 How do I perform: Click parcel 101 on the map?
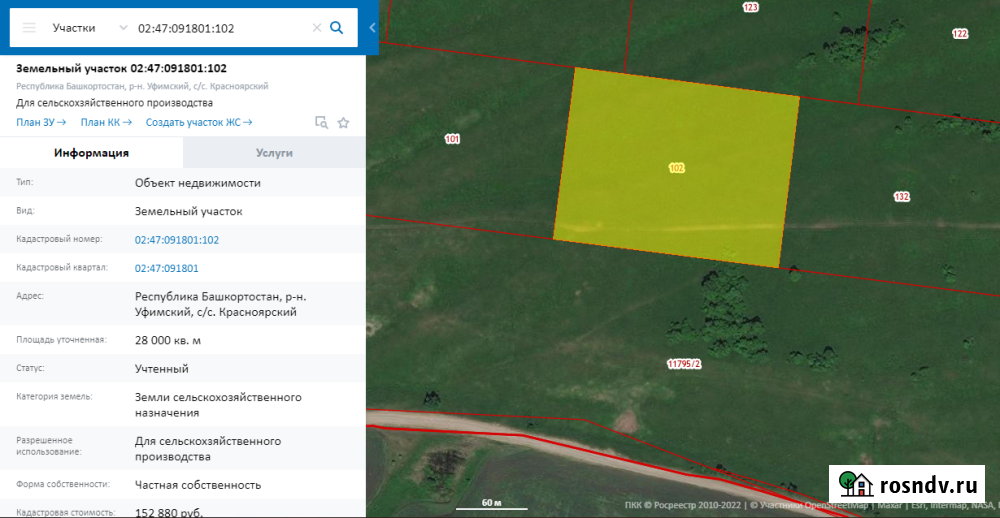452,139
